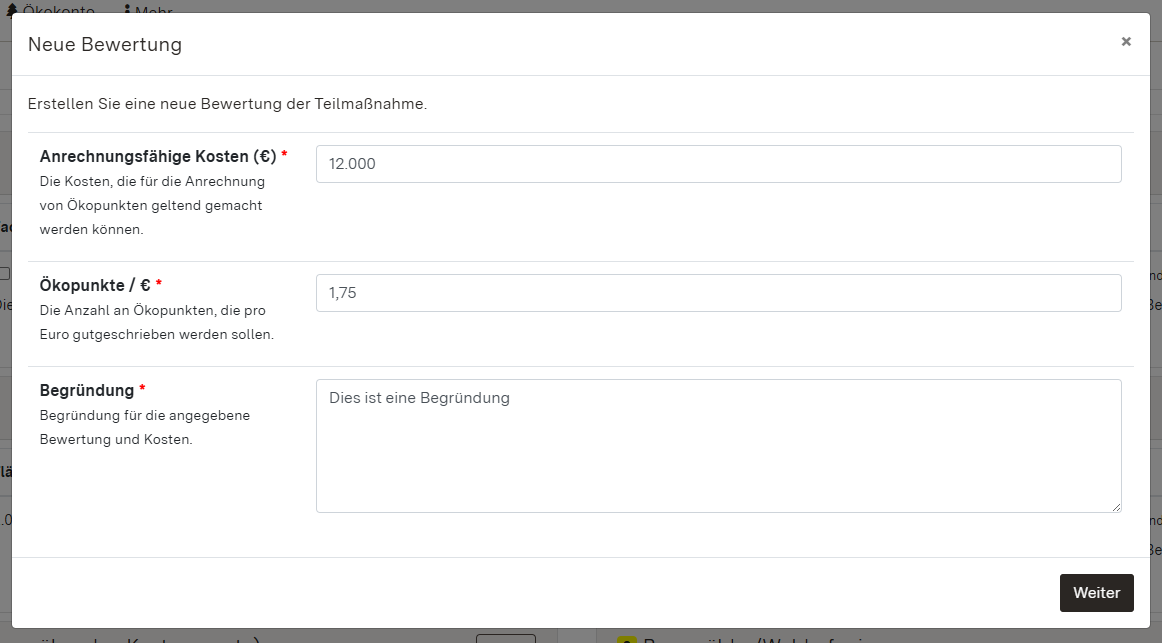Click the Begründung field label

pos(87,390)
